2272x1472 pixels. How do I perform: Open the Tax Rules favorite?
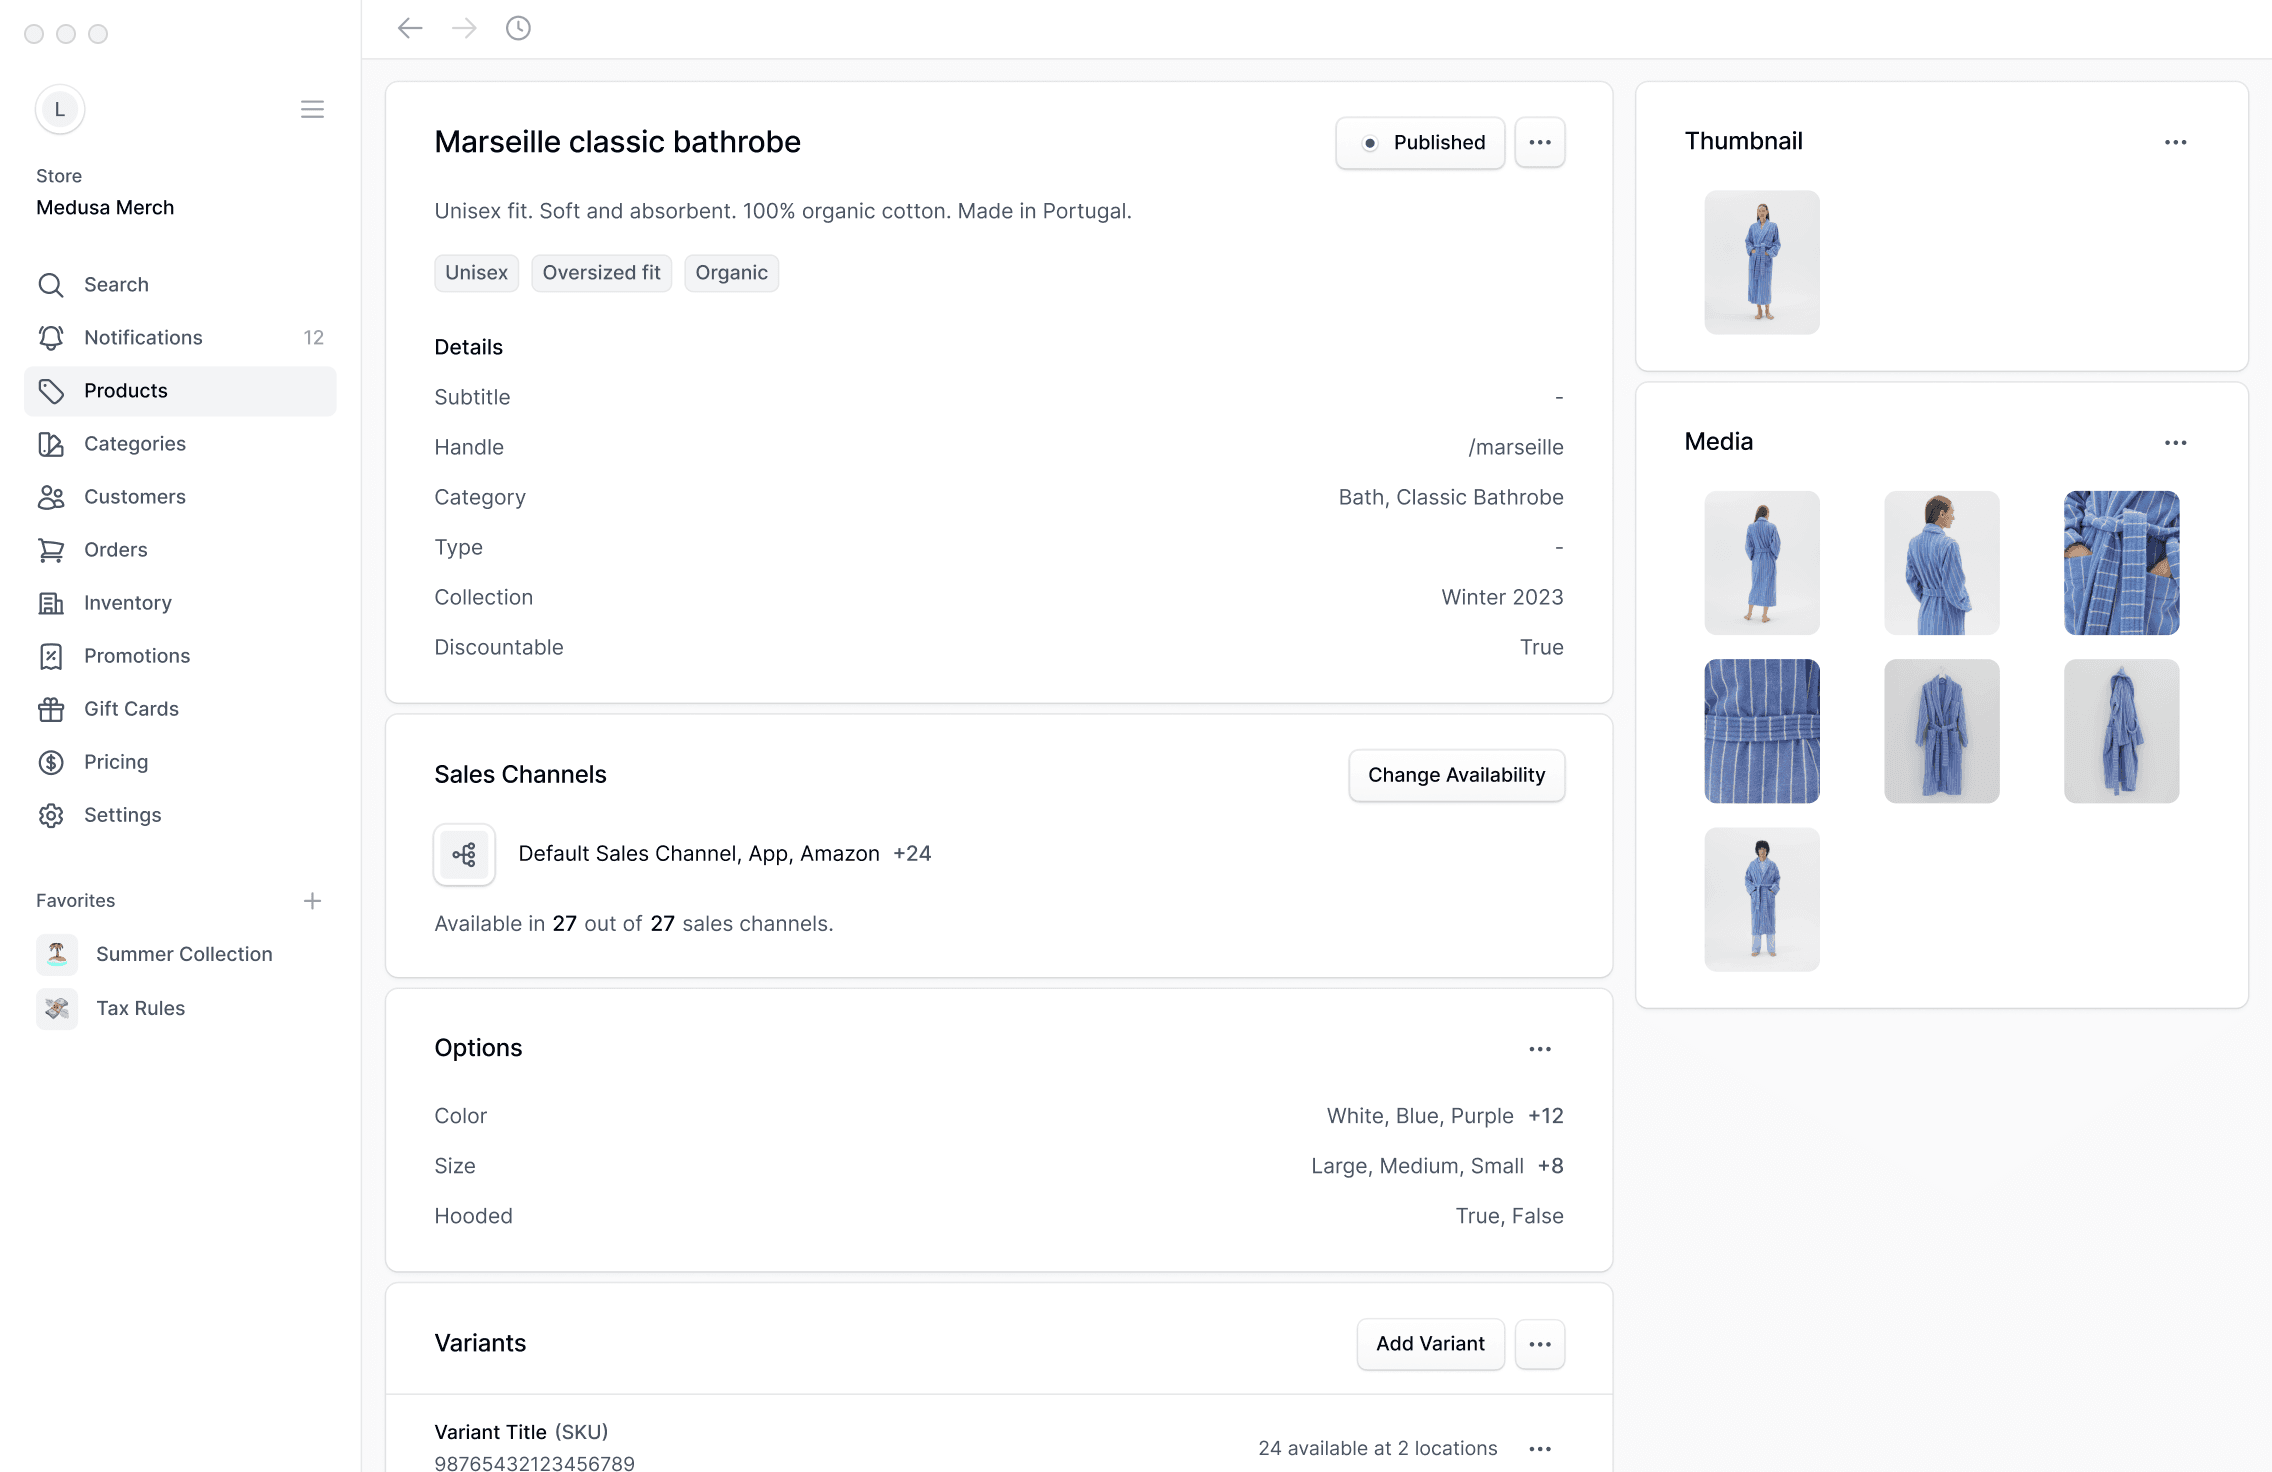coord(140,1008)
